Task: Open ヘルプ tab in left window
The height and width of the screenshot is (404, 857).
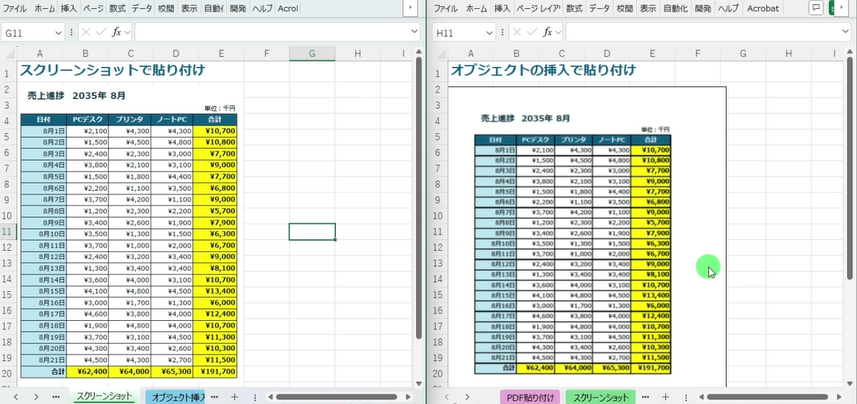Action: 262,8
